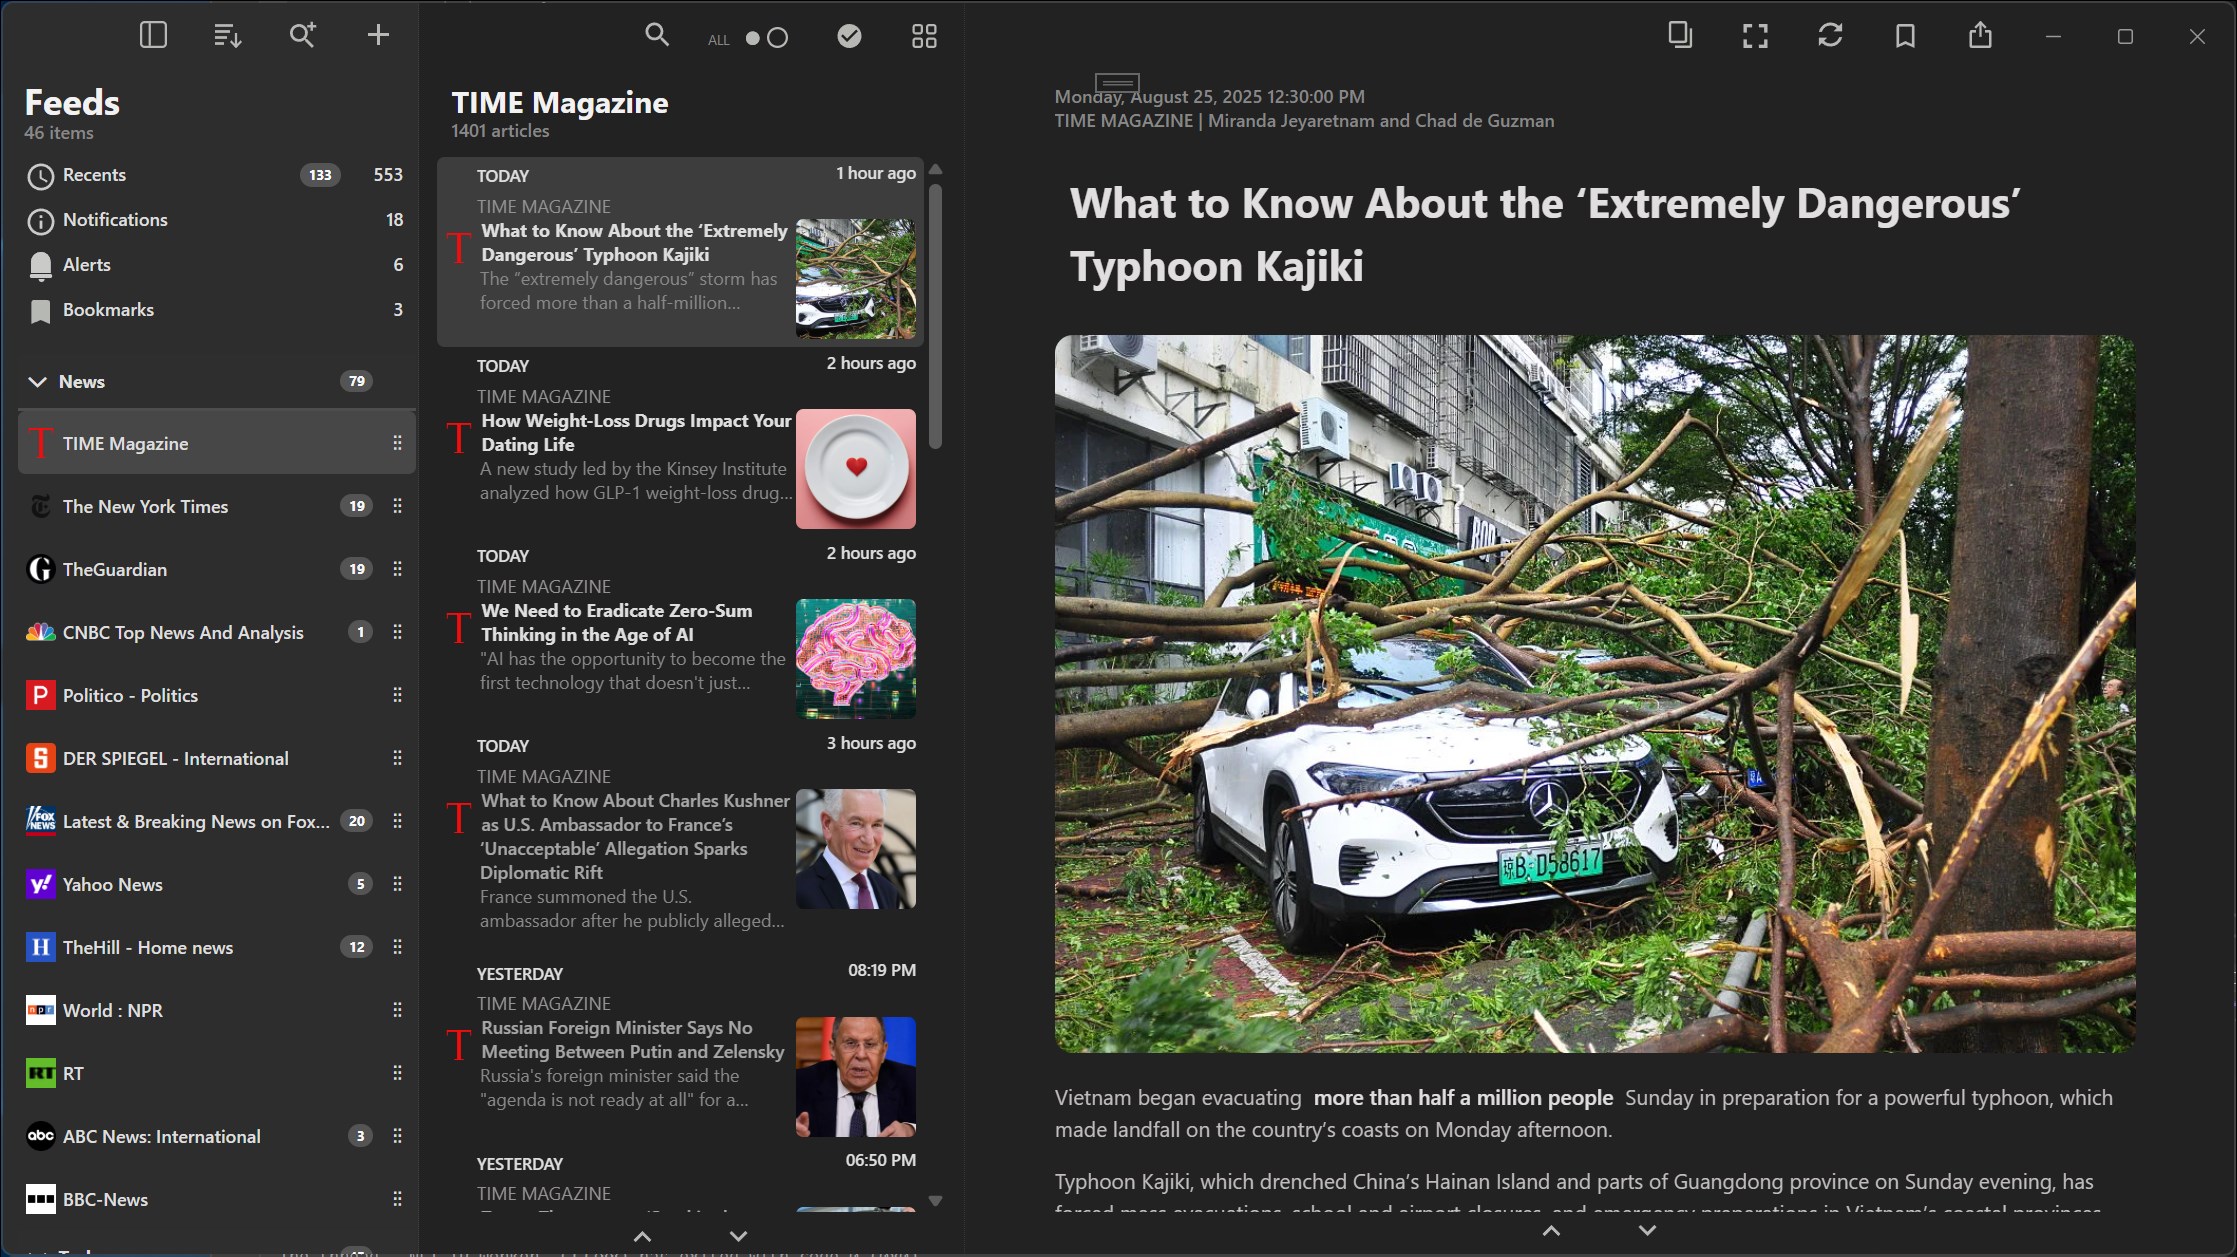Toggle the ALL/unread filter switch
Screen dimensions: 2237x1257
tap(767, 38)
